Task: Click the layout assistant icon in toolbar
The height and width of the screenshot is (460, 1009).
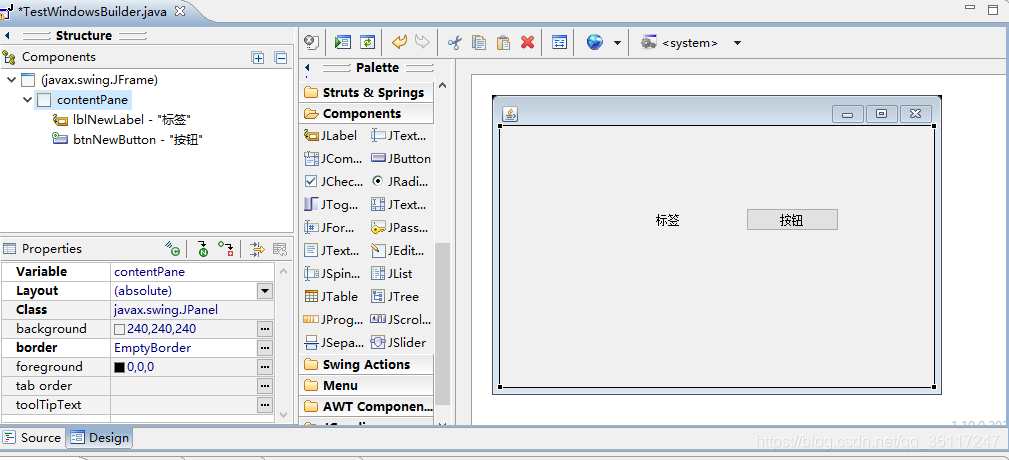Action: pos(560,42)
